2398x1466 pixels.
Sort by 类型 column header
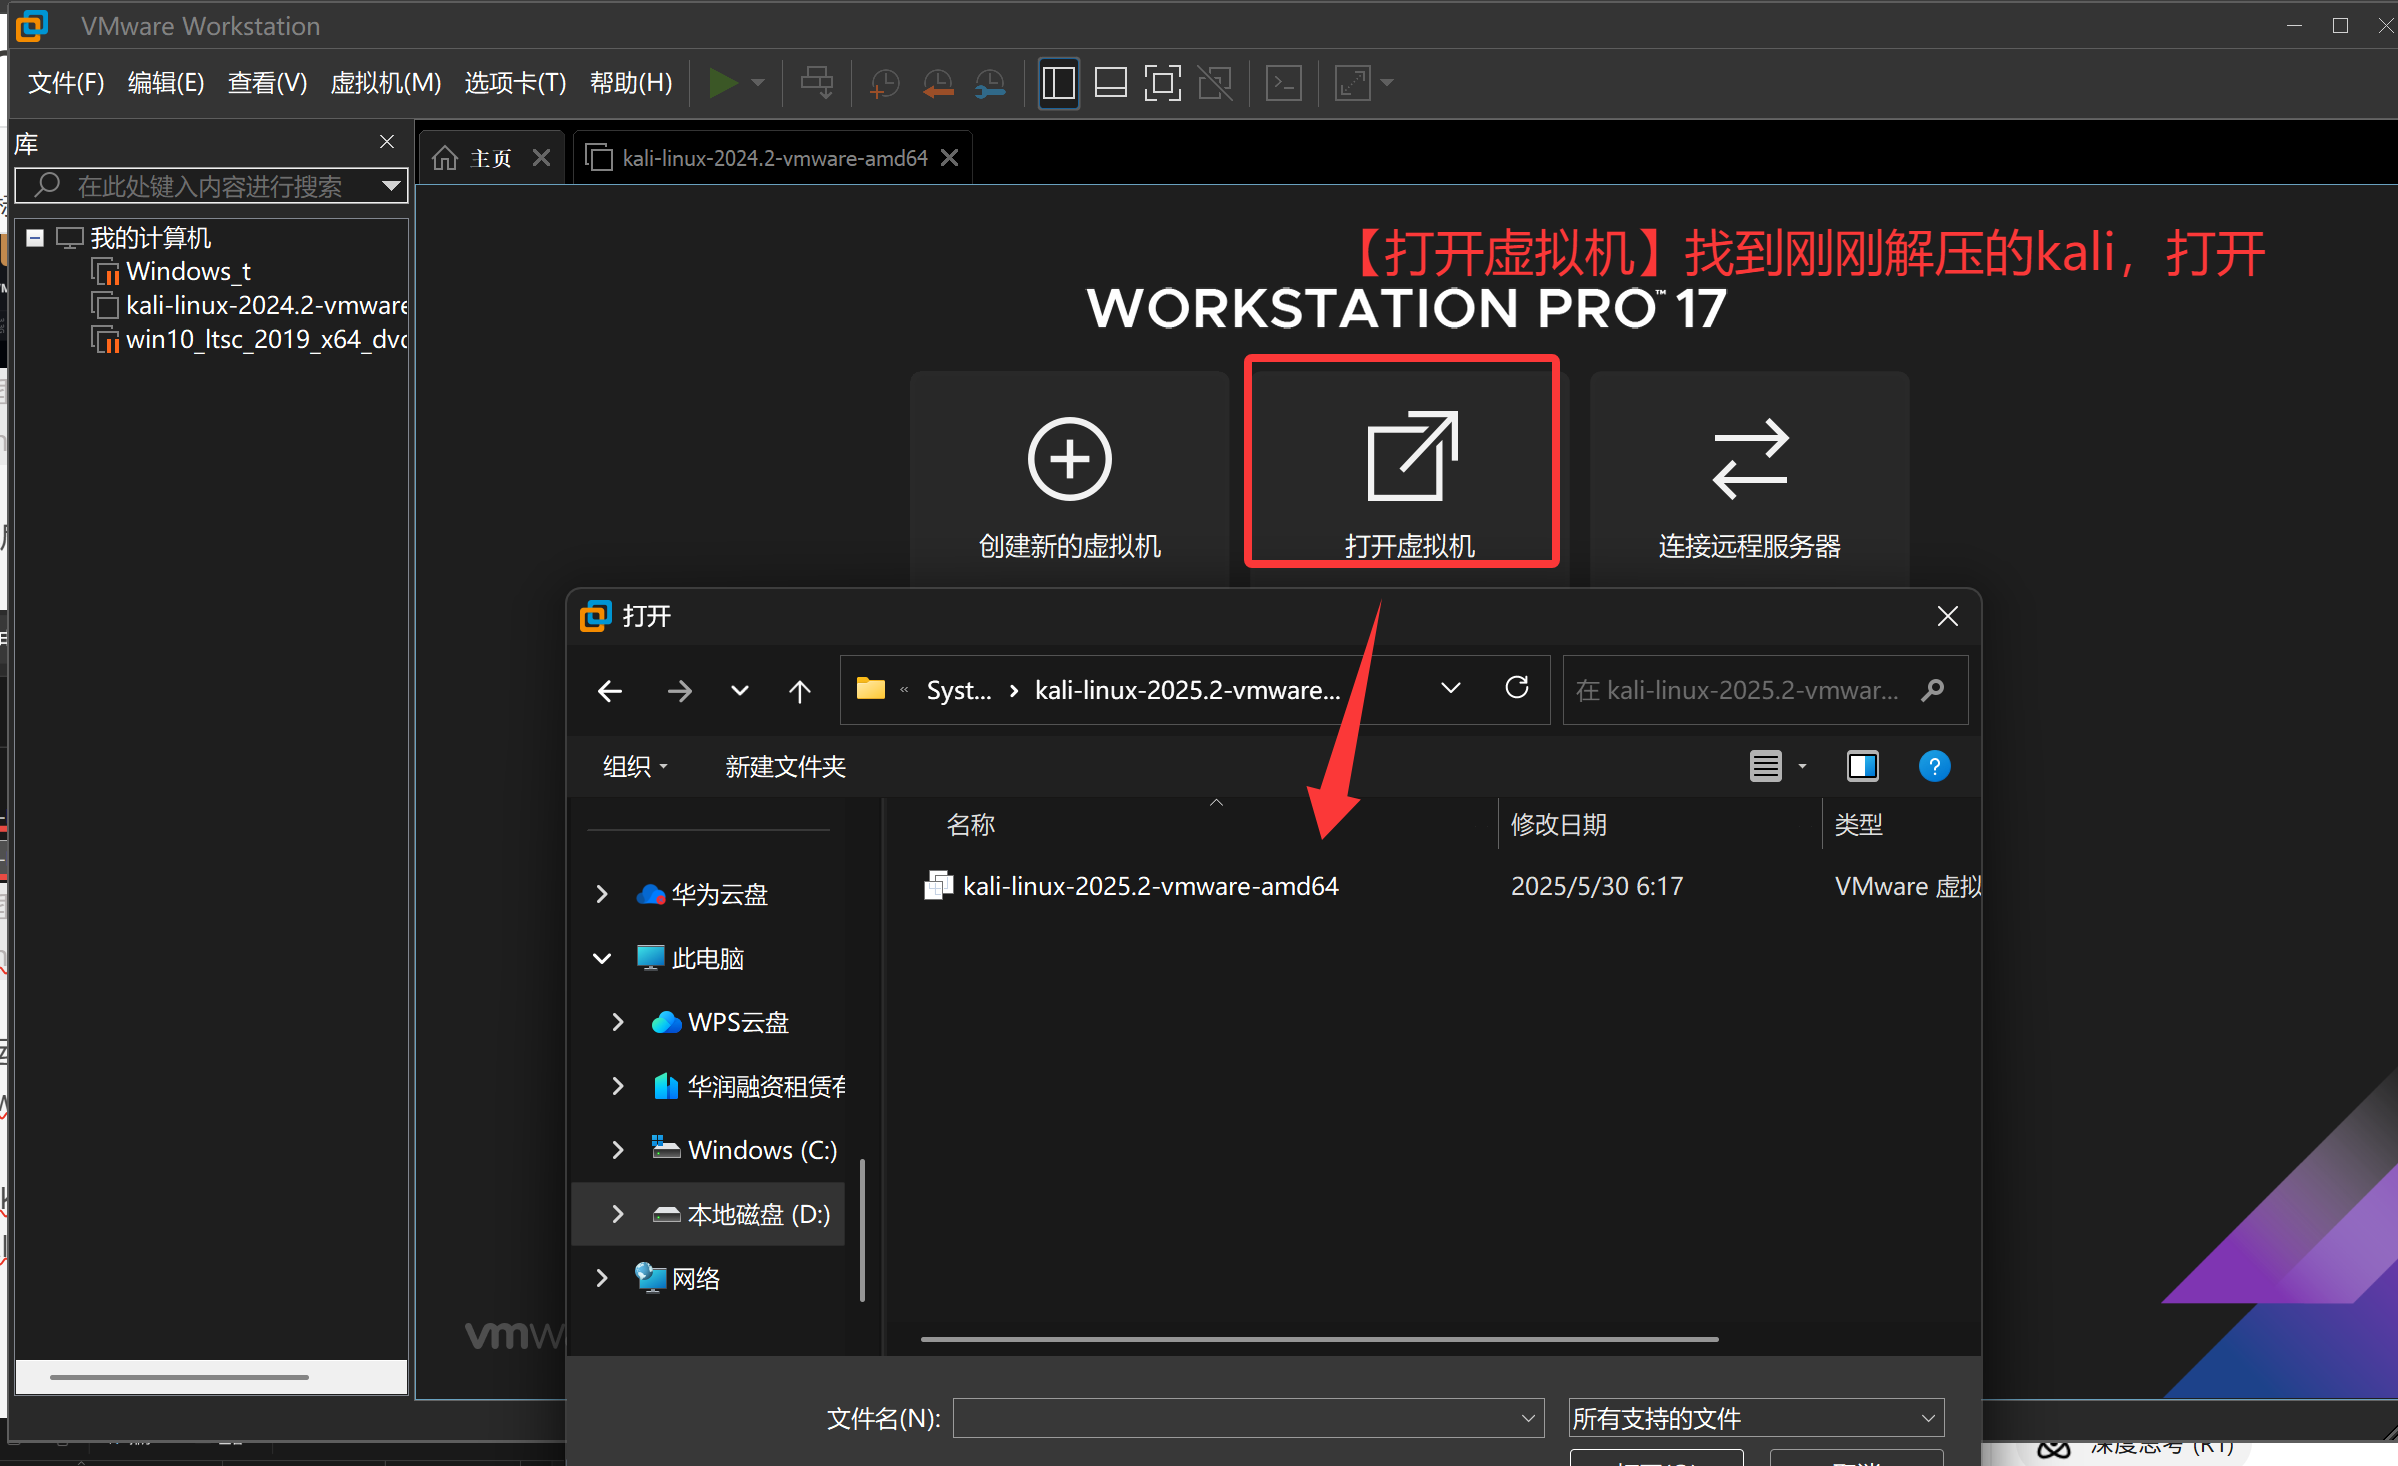click(x=1858, y=825)
